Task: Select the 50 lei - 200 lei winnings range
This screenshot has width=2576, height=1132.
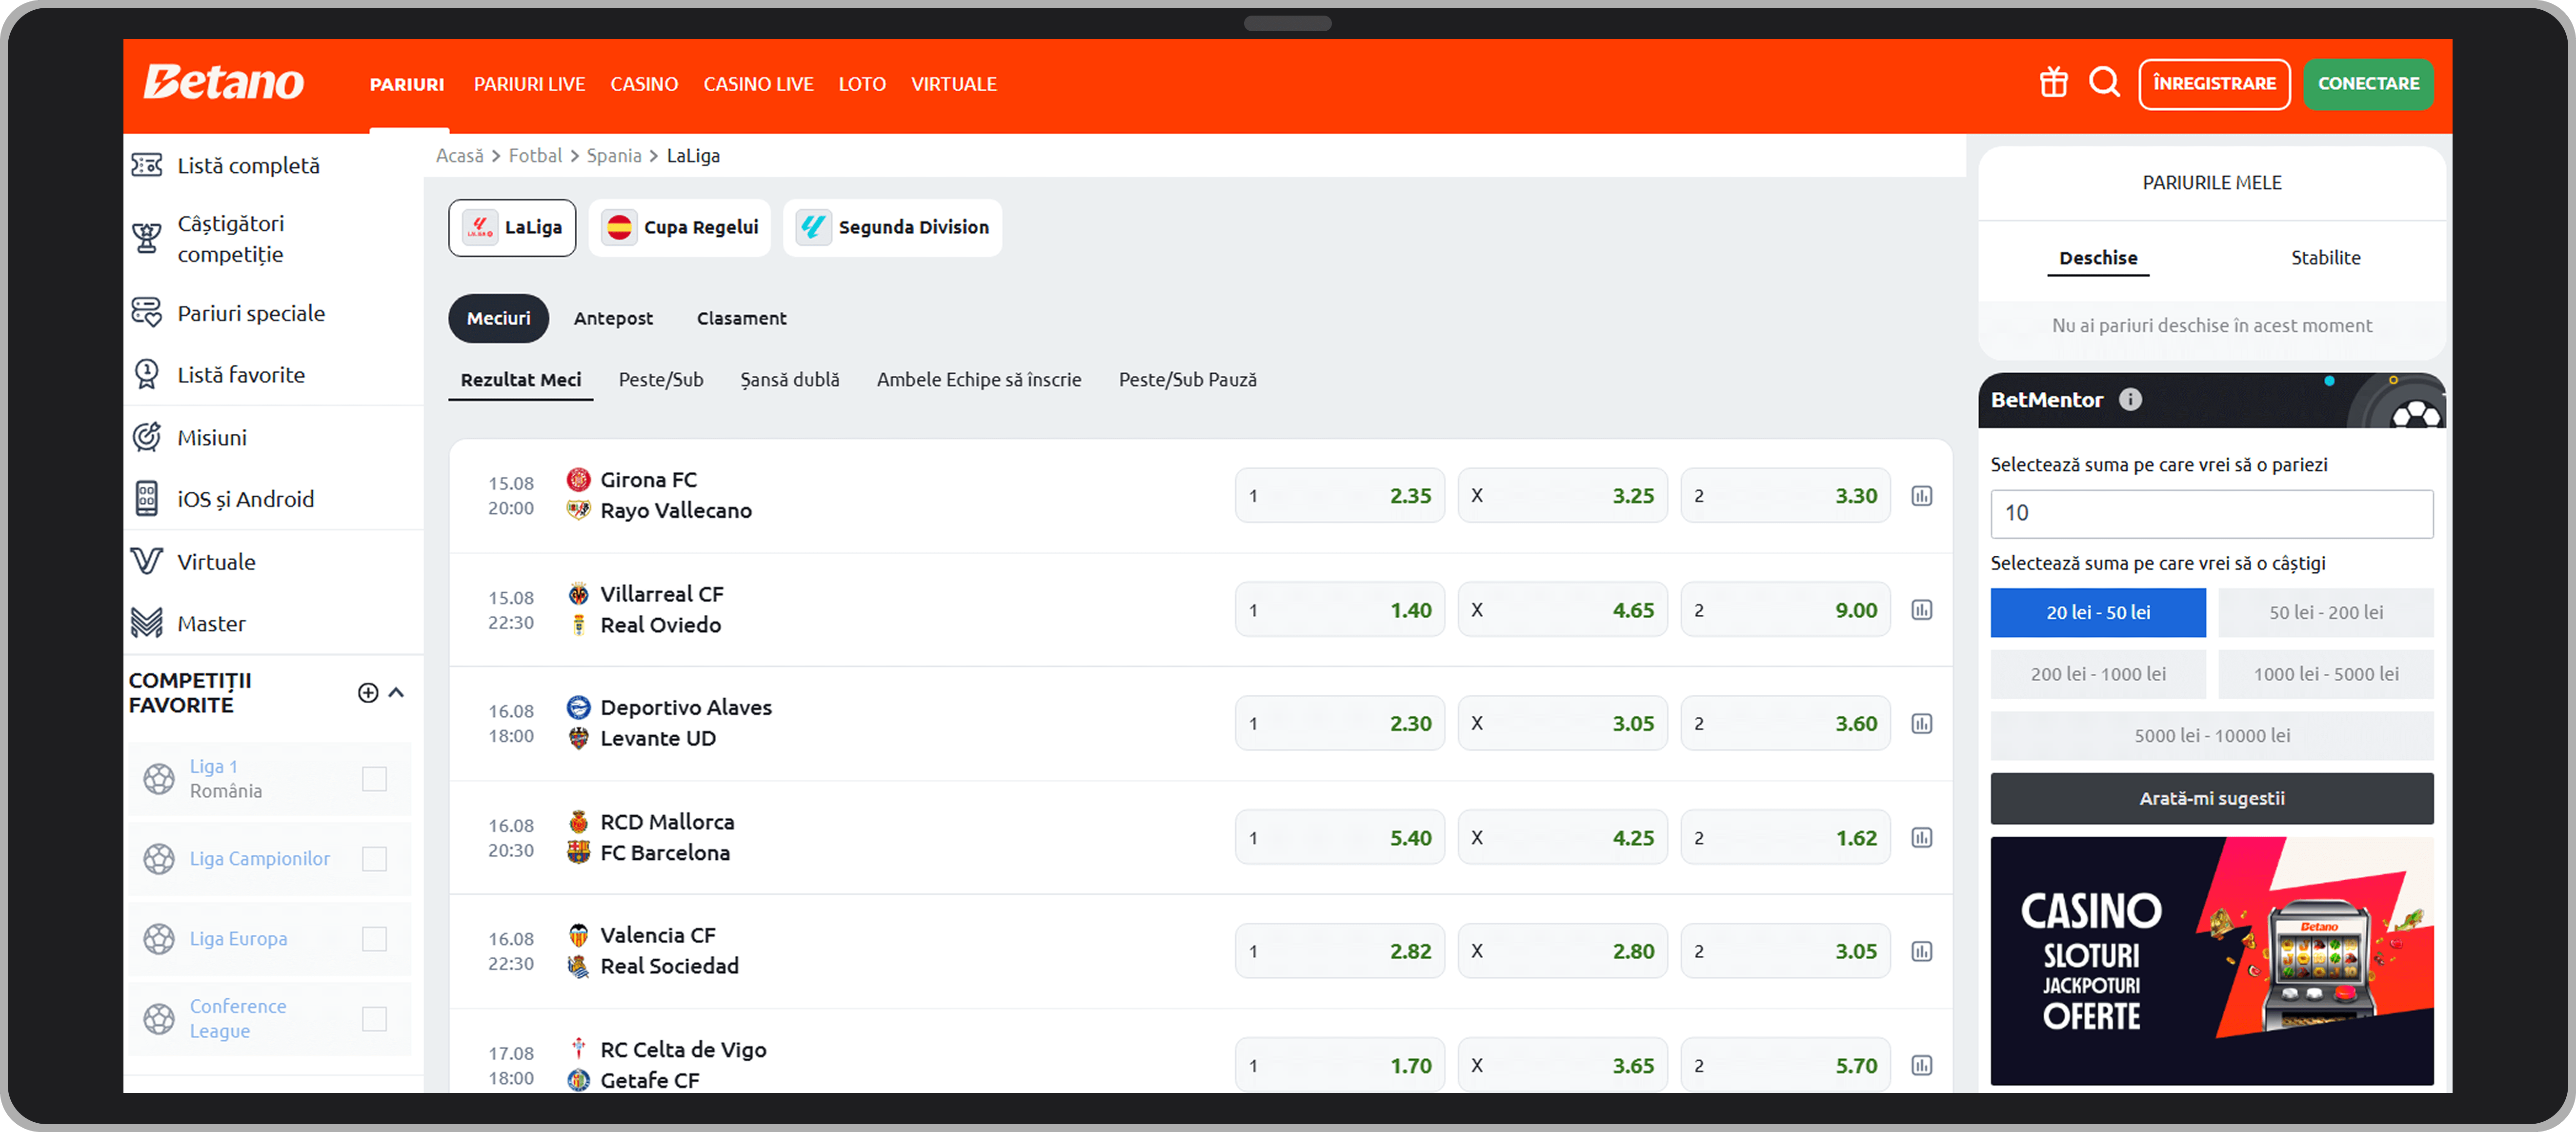Action: 2326,613
